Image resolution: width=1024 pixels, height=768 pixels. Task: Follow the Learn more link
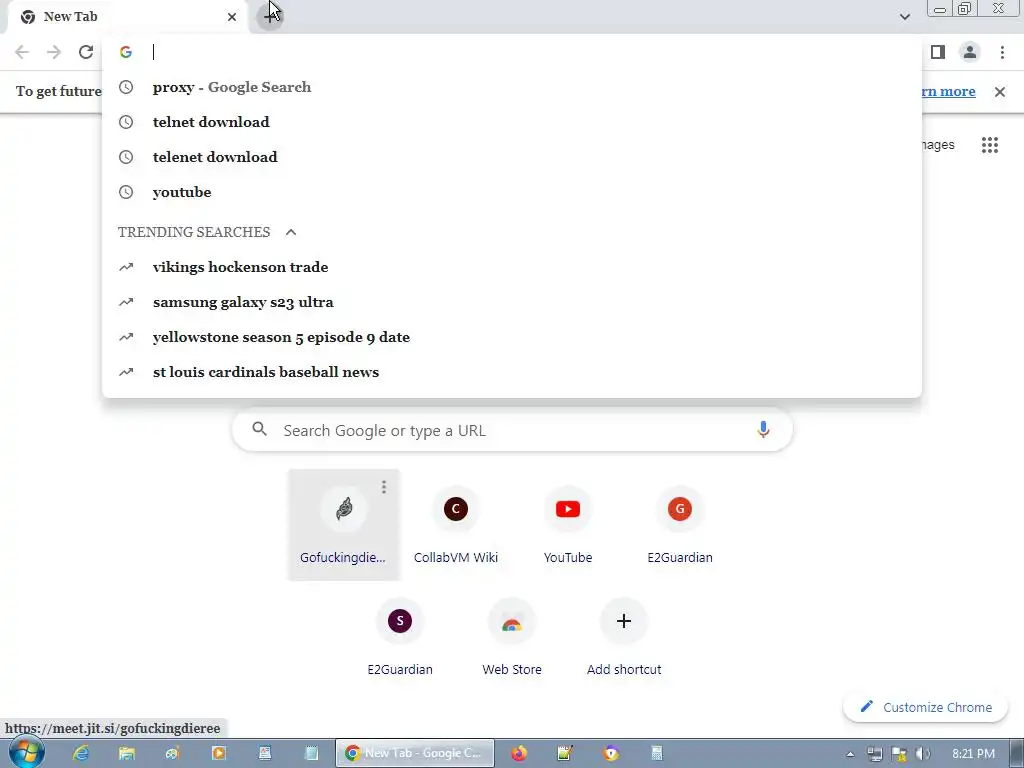pos(948,91)
